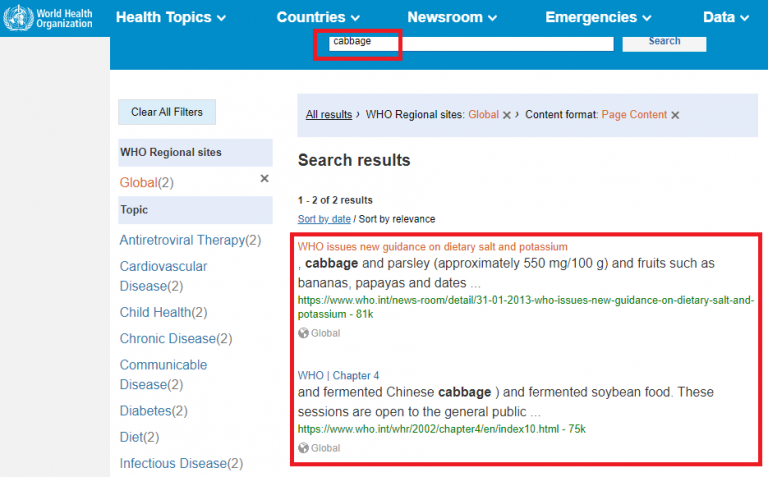Open WHO issues new guidance on dietary salt result
The image size is (768, 477).
(x=432, y=247)
